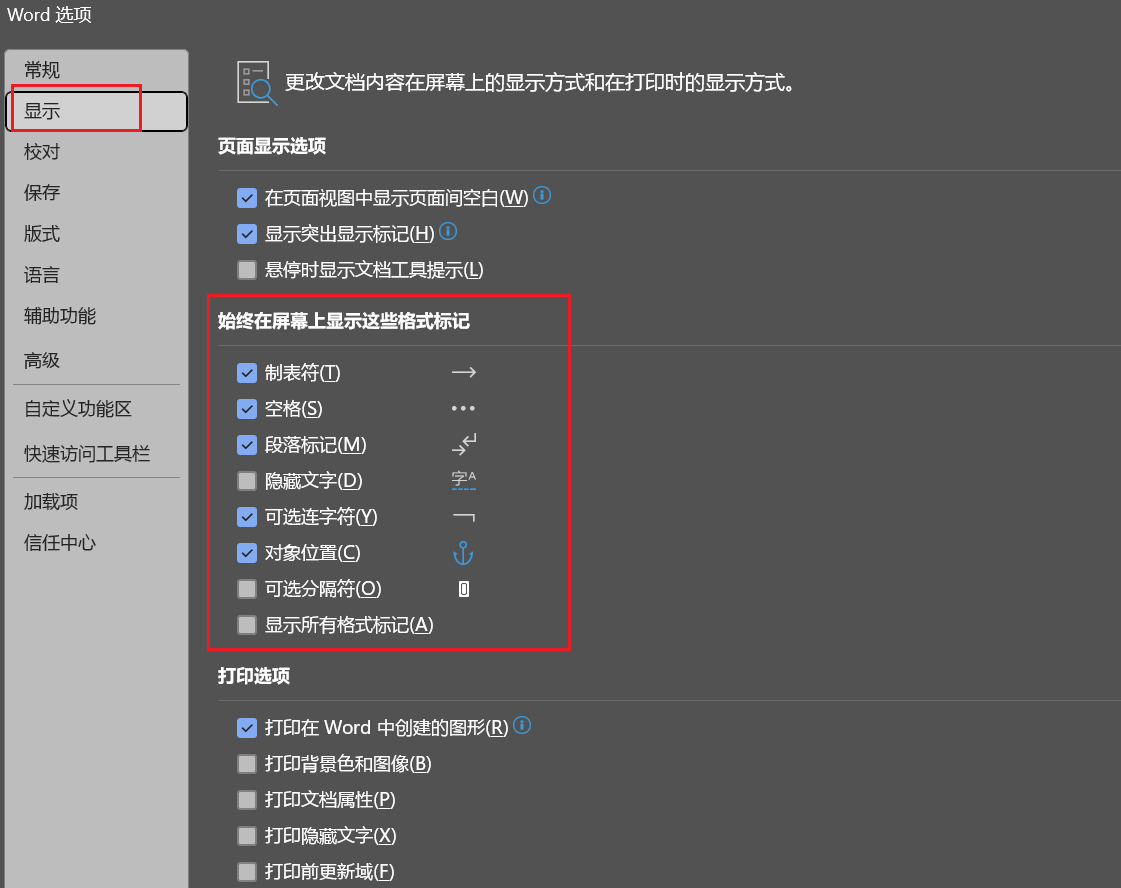Image resolution: width=1121 pixels, height=888 pixels.
Task: Enable 悬停时显示文档工具提示 checkbox
Action: click(247, 270)
